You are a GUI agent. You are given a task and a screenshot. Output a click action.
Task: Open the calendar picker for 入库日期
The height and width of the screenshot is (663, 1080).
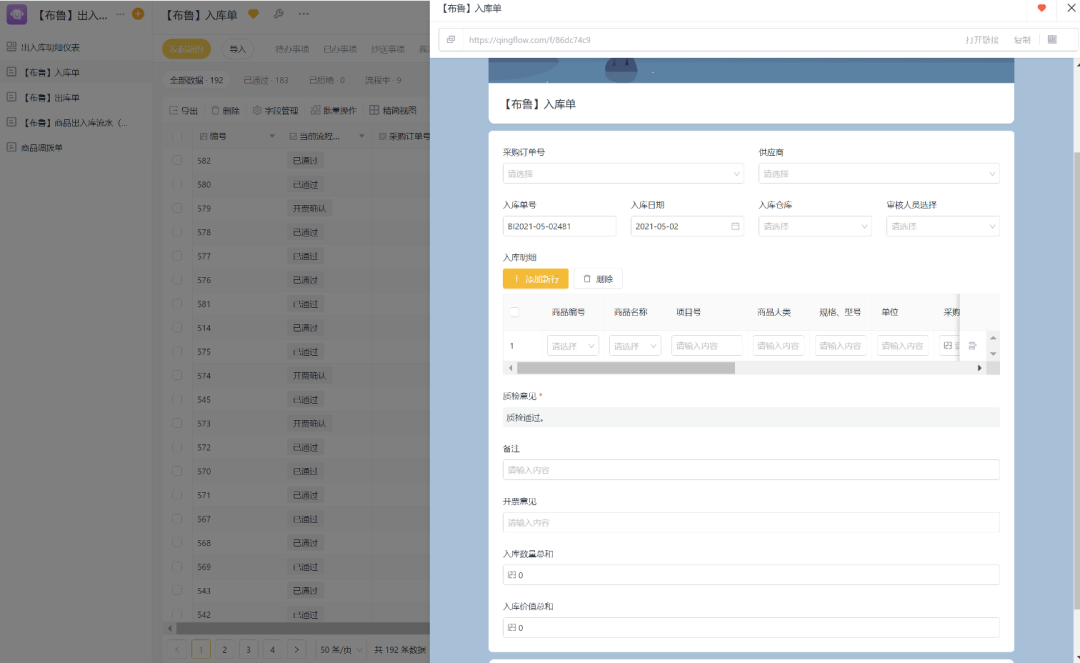click(x=735, y=227)
